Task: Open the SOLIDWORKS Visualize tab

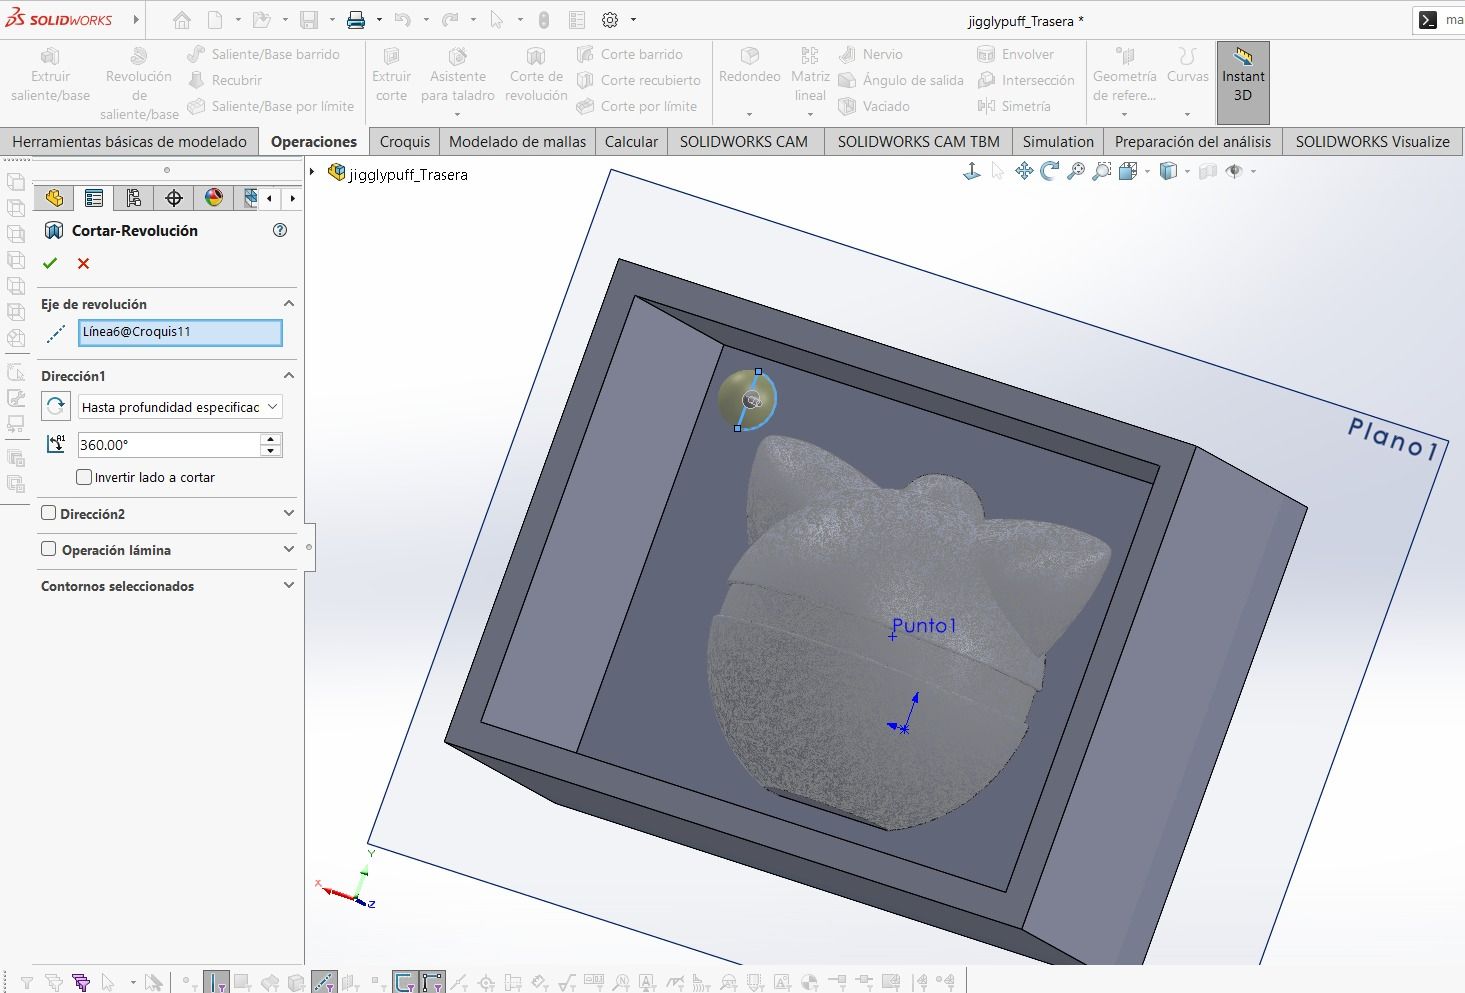Action: [x=1372, y=142]
